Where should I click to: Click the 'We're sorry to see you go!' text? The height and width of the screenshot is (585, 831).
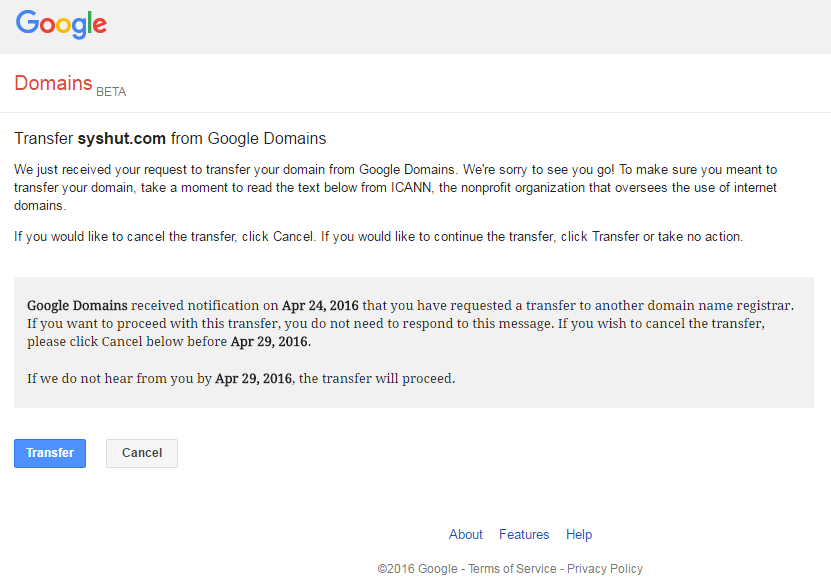pos(539,170)
